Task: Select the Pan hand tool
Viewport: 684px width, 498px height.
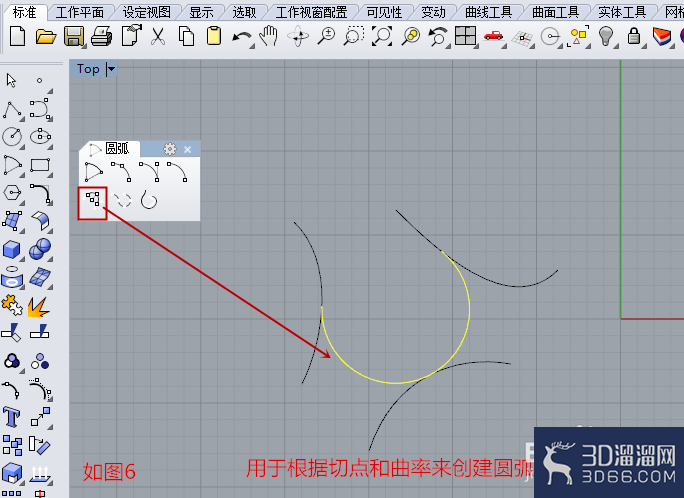Action: pyautogui.click(x=269, y=36)
